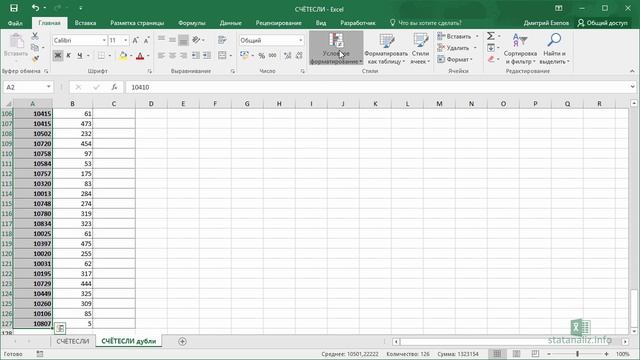This screenshot has height=360, width=640.
Task: Undo the last action
Action: coord(36,8)
